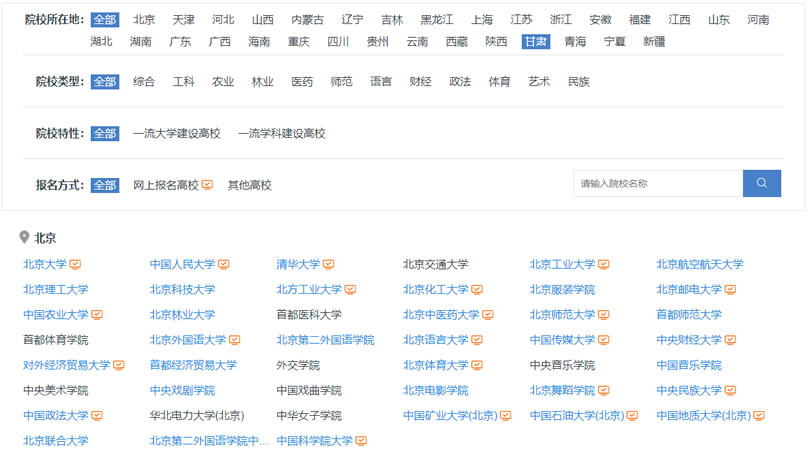The image size is (810, 463).
Task: Open the 清华大学 link
Action: 298,264
